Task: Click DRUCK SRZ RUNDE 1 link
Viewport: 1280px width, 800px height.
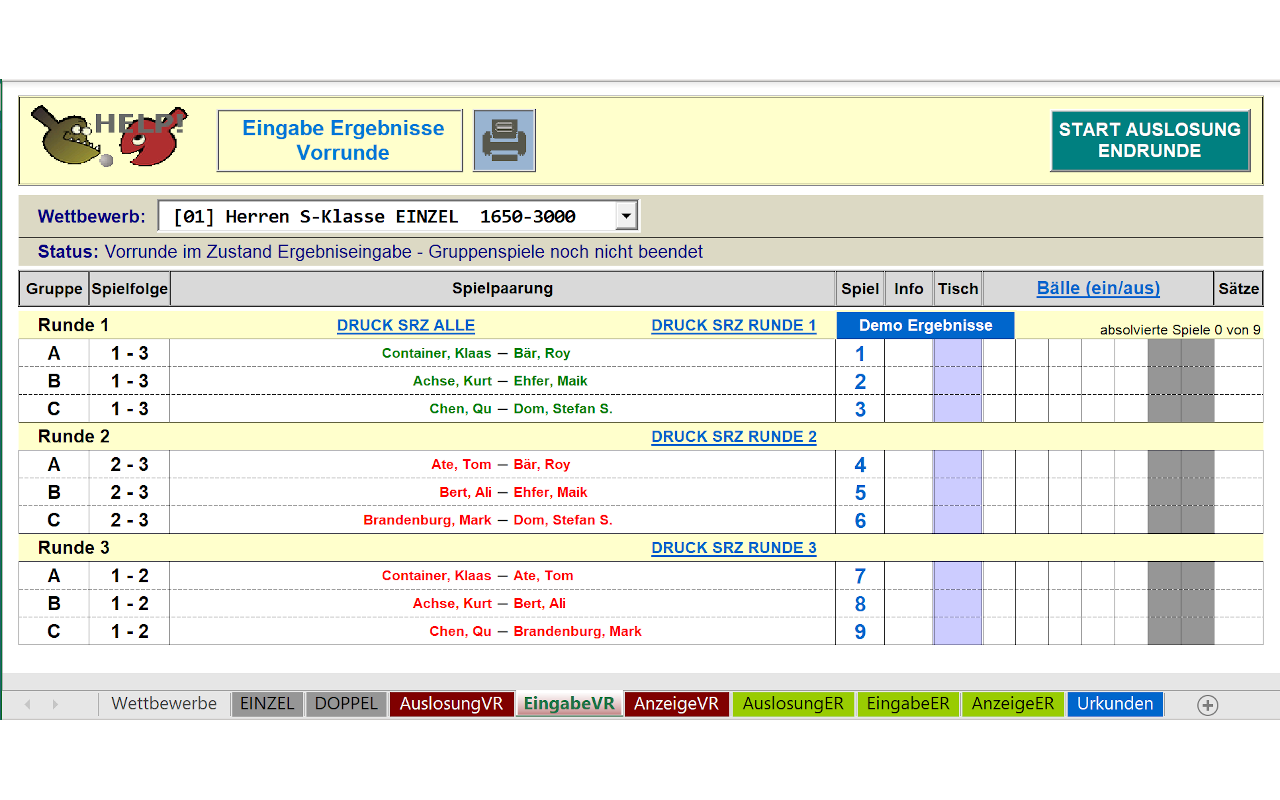Action: click(x=733, y=325)
